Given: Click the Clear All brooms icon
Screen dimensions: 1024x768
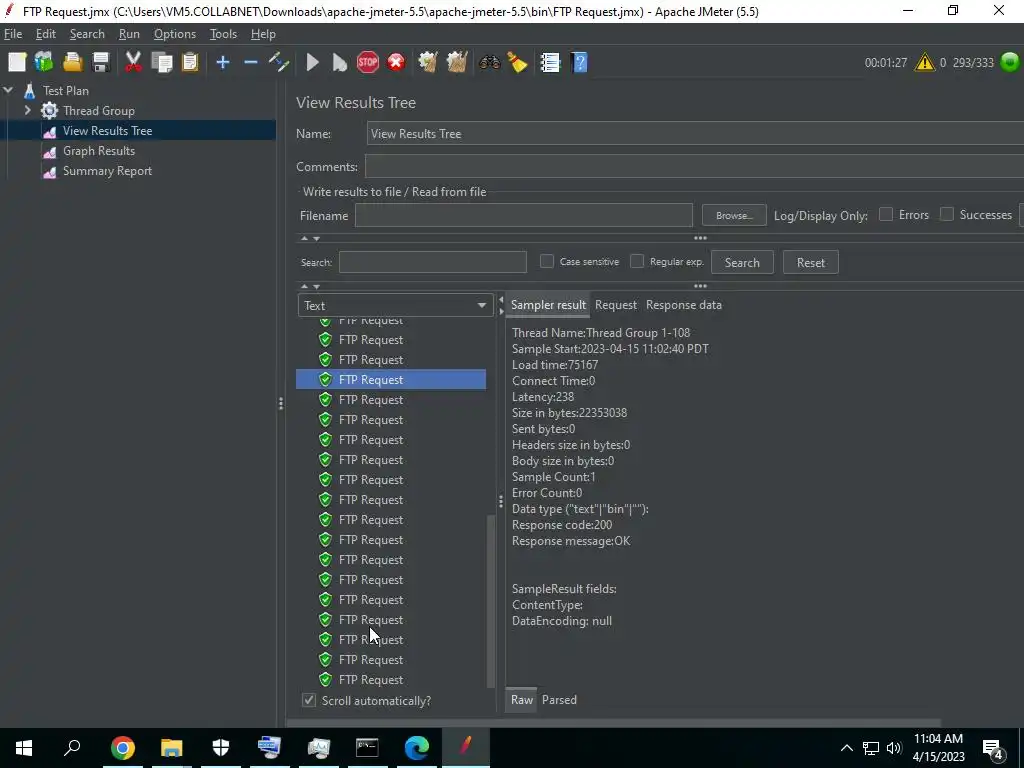Looking at the screenshot, I should 456,63.
